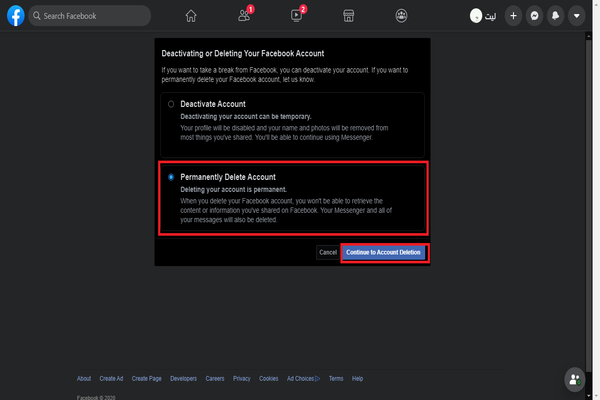Click the 'Deactivate Account' heading text
The height and width of the screenshot is (400, 600).
(213, 104)
